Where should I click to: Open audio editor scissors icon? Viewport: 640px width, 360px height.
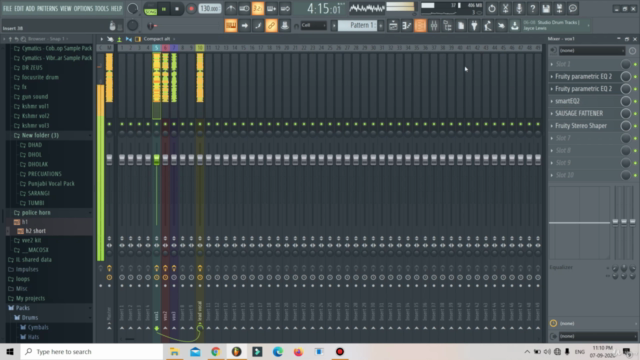(505, 9)
